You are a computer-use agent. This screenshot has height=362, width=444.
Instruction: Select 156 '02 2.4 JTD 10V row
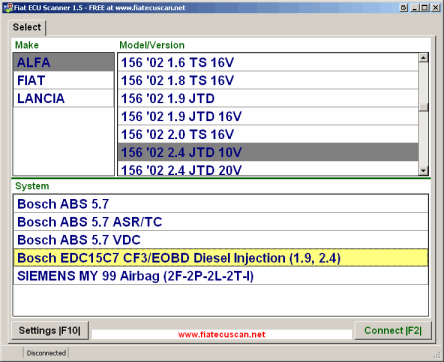click(x=268, y=152)
